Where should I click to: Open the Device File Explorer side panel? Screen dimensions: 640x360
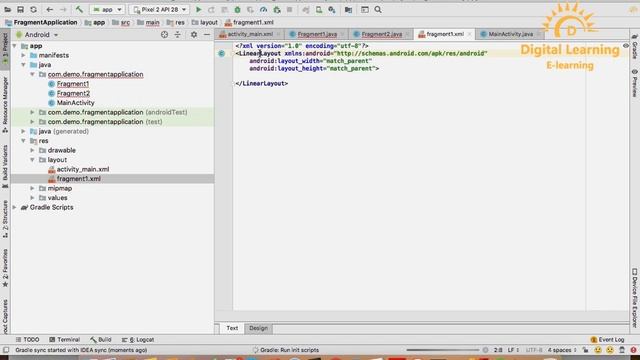[635, 298]
